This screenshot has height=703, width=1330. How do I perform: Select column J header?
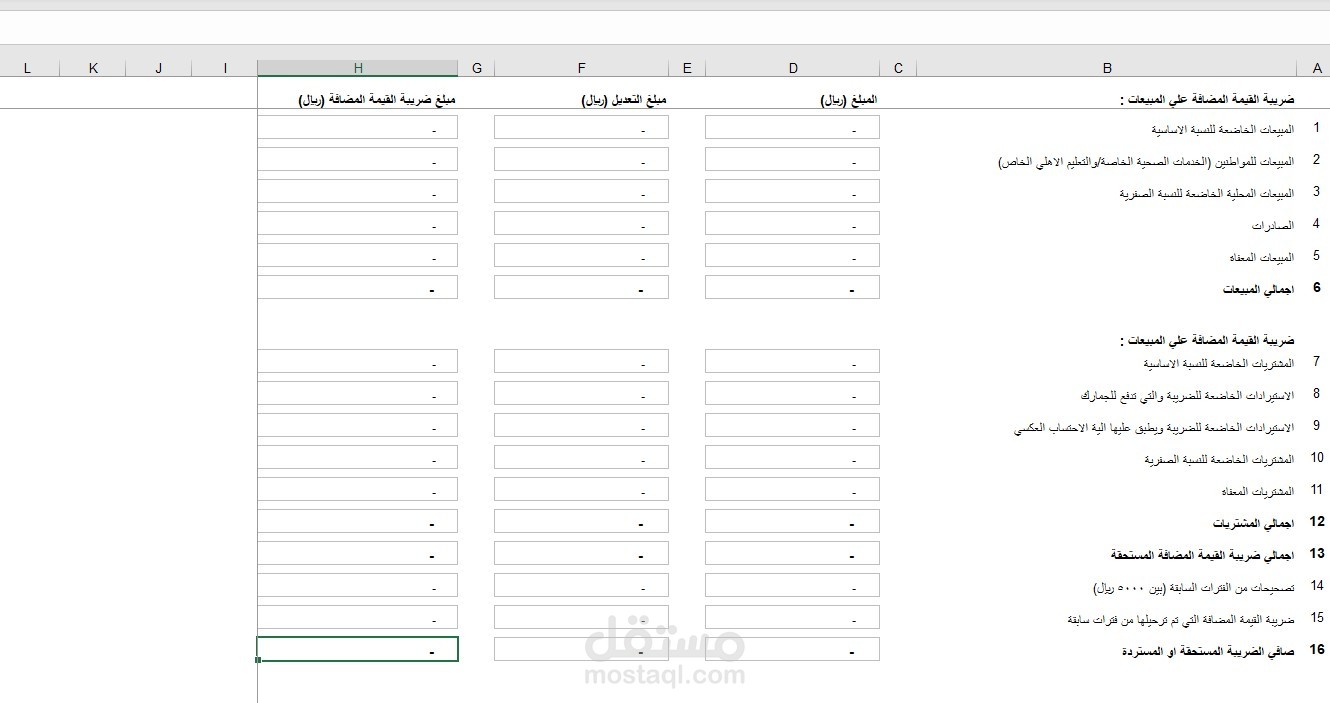159,68
